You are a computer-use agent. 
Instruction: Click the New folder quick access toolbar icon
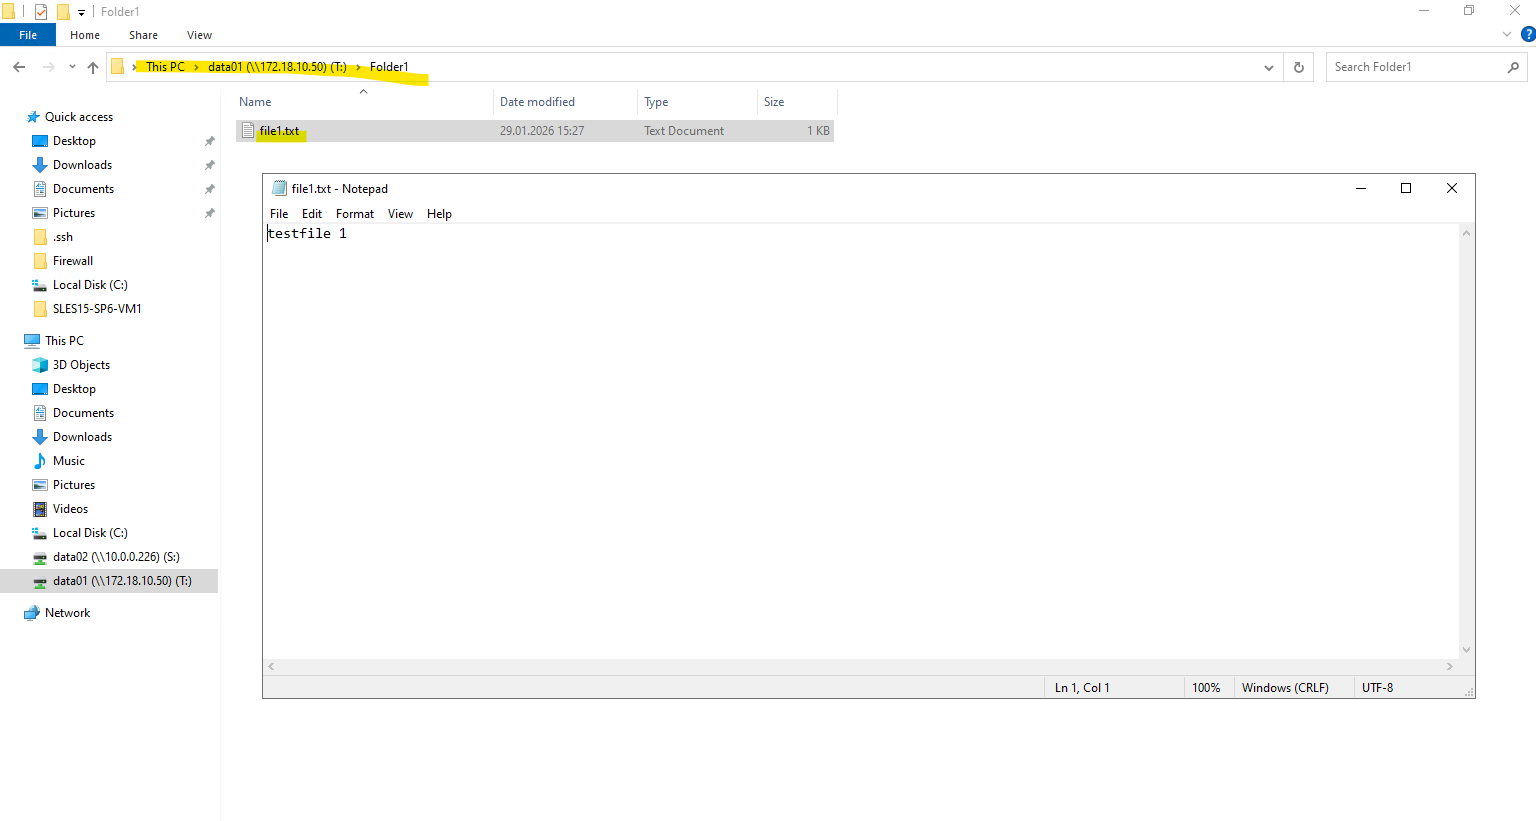[x=63, y=12]
